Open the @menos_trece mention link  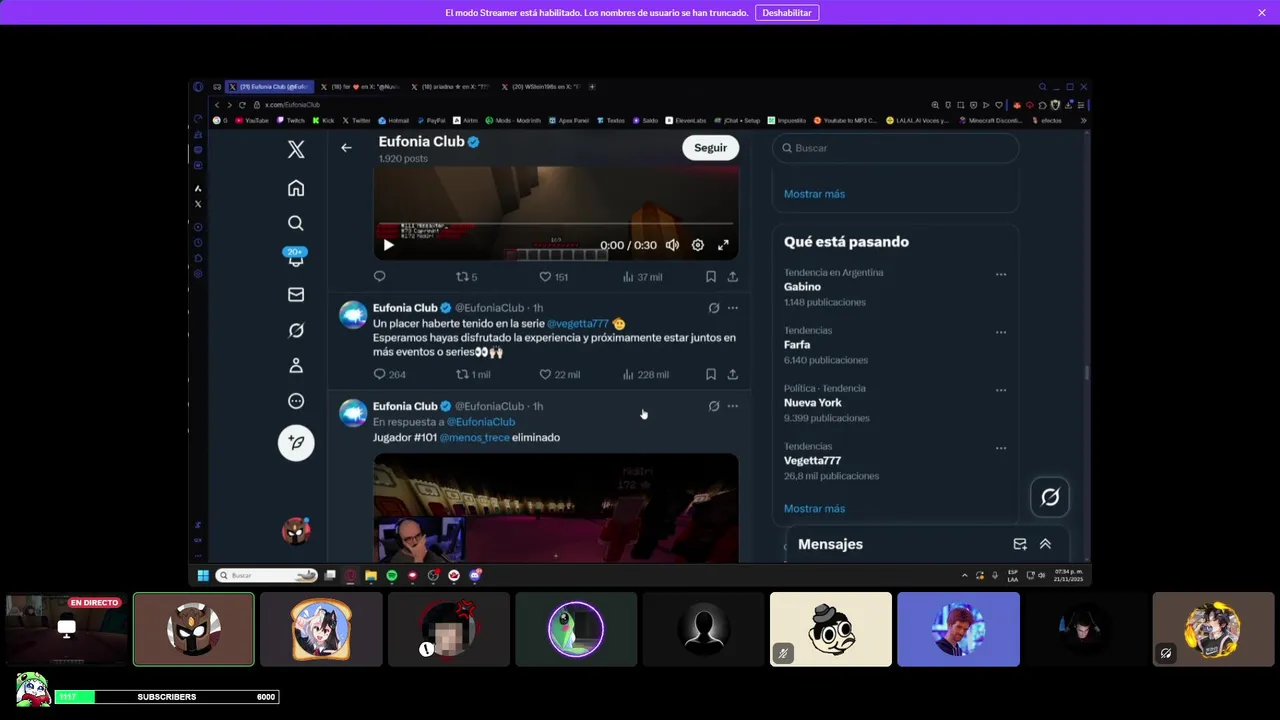(474, 437)
